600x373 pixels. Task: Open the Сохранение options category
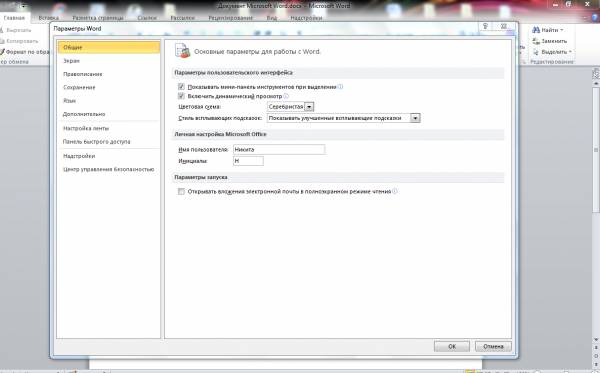109,88
